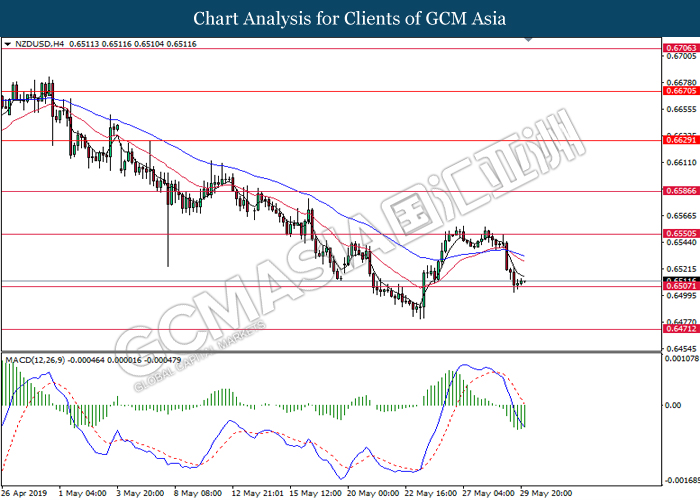Click the 12 May 21:01 time label
Viewport: 700px width, 500px height.
258,493
